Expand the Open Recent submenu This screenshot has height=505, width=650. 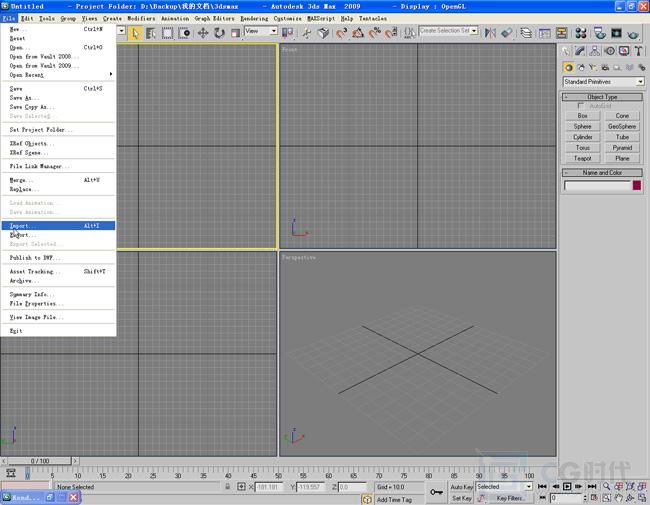tap(58, 75)
